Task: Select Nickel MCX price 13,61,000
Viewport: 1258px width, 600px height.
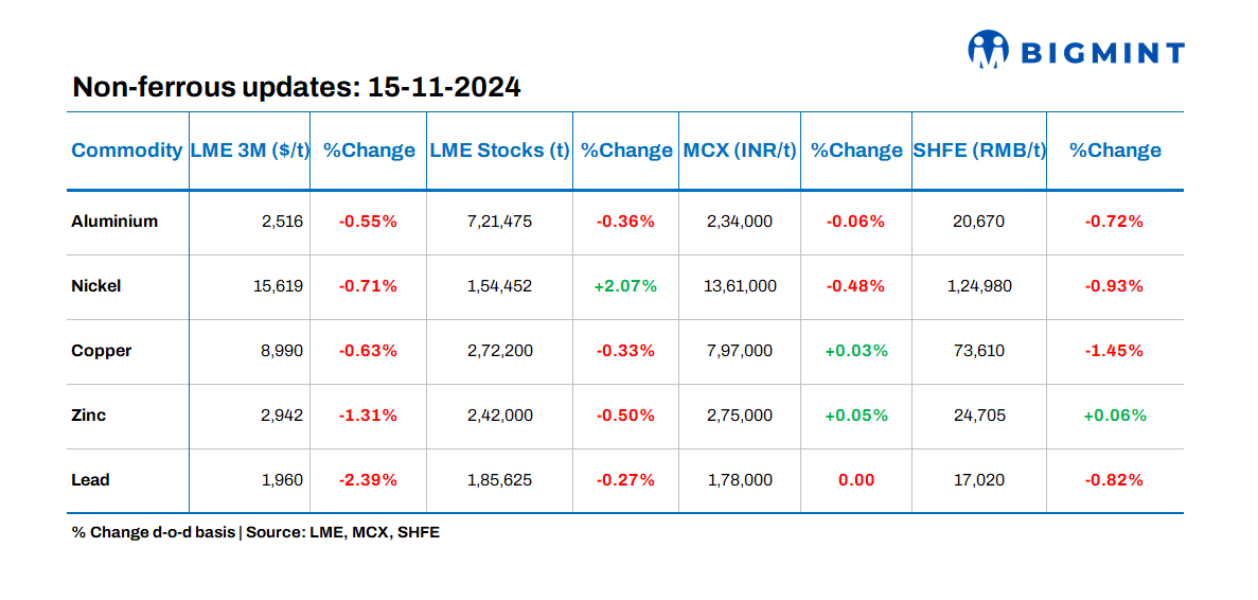Action: pyautogui.click(x=740, y=286)
